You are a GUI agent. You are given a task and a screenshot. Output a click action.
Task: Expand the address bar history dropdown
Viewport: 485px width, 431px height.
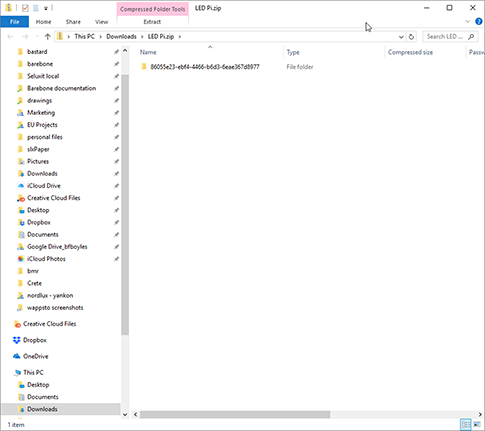coord(401,37)
